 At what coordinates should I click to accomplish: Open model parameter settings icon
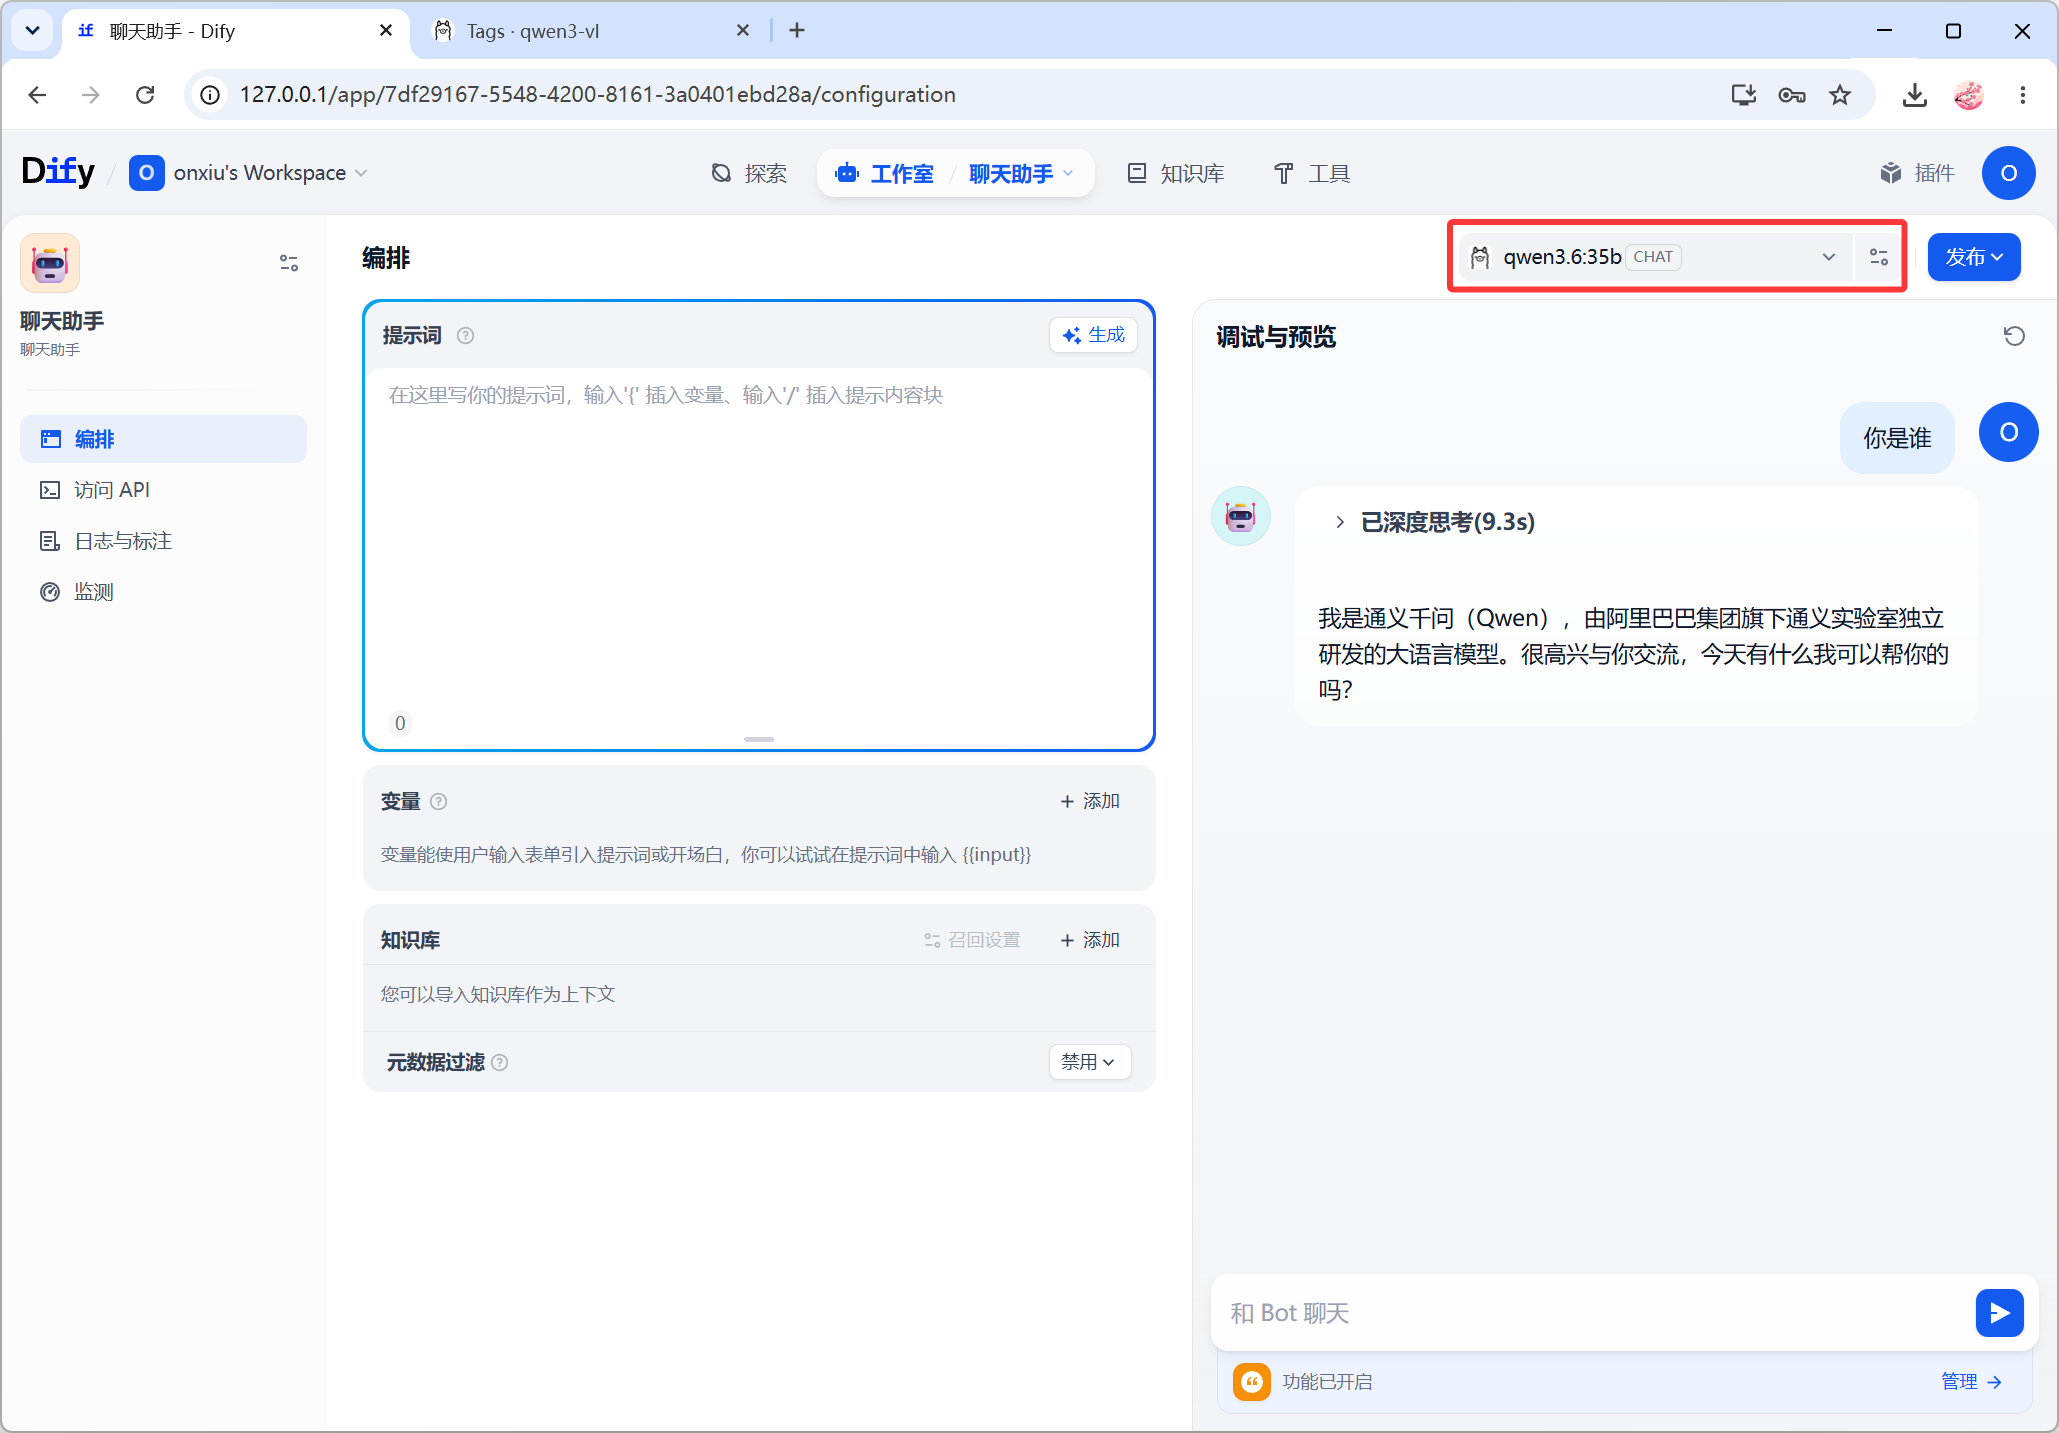pyautogui.click(x=1879, y=257)
